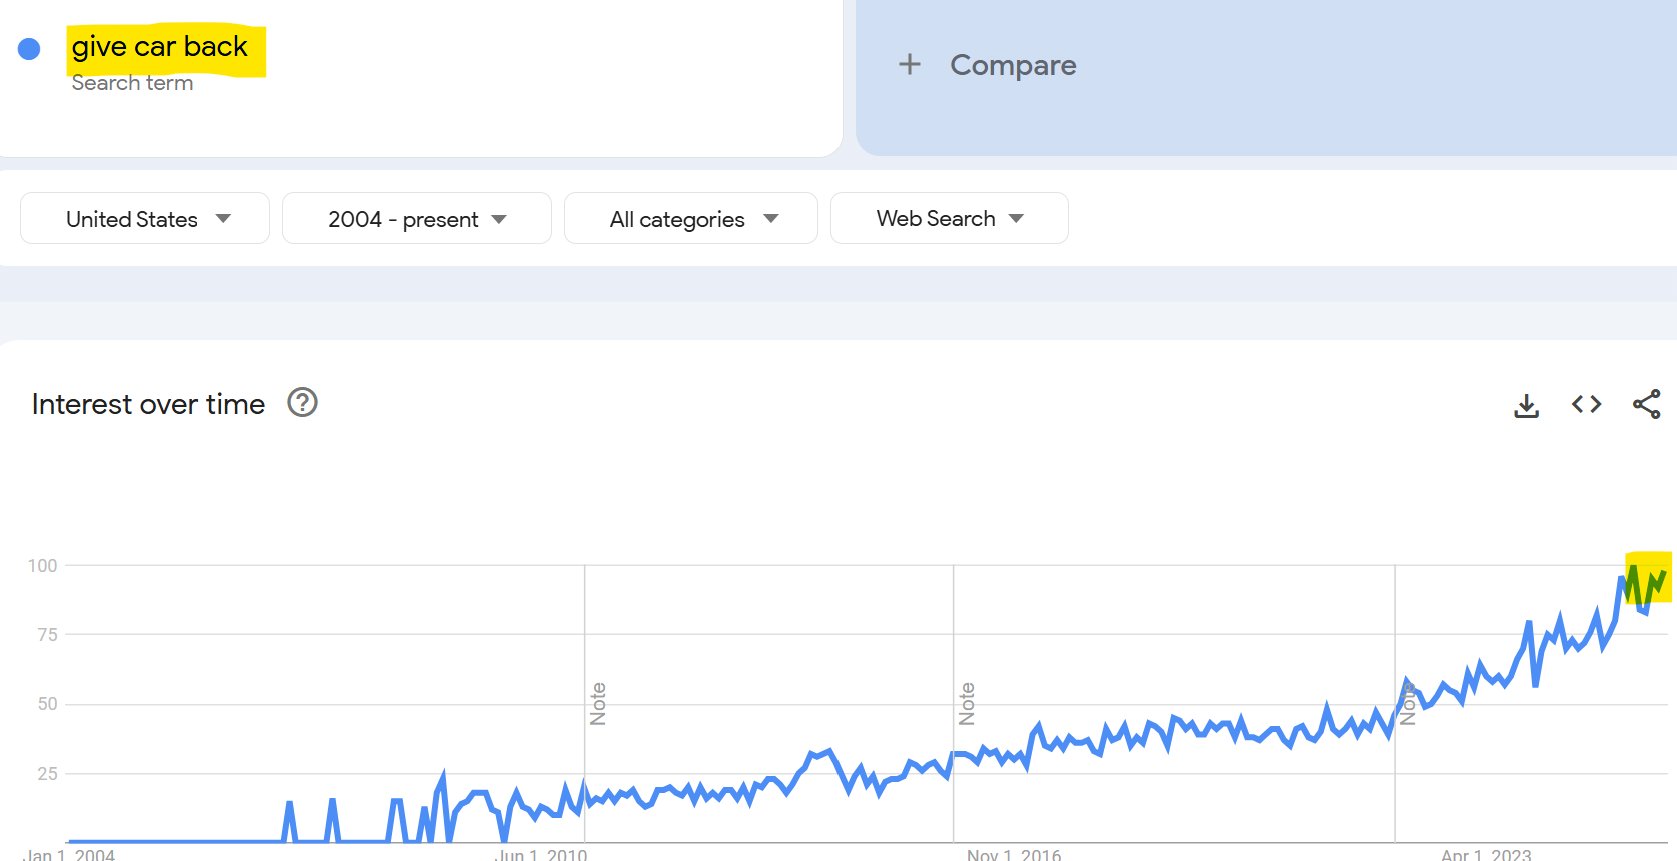Click the blue dot next to search term
Image resolution: width=1677 pixels, height=861 pixels.
[x=29, y=48]
